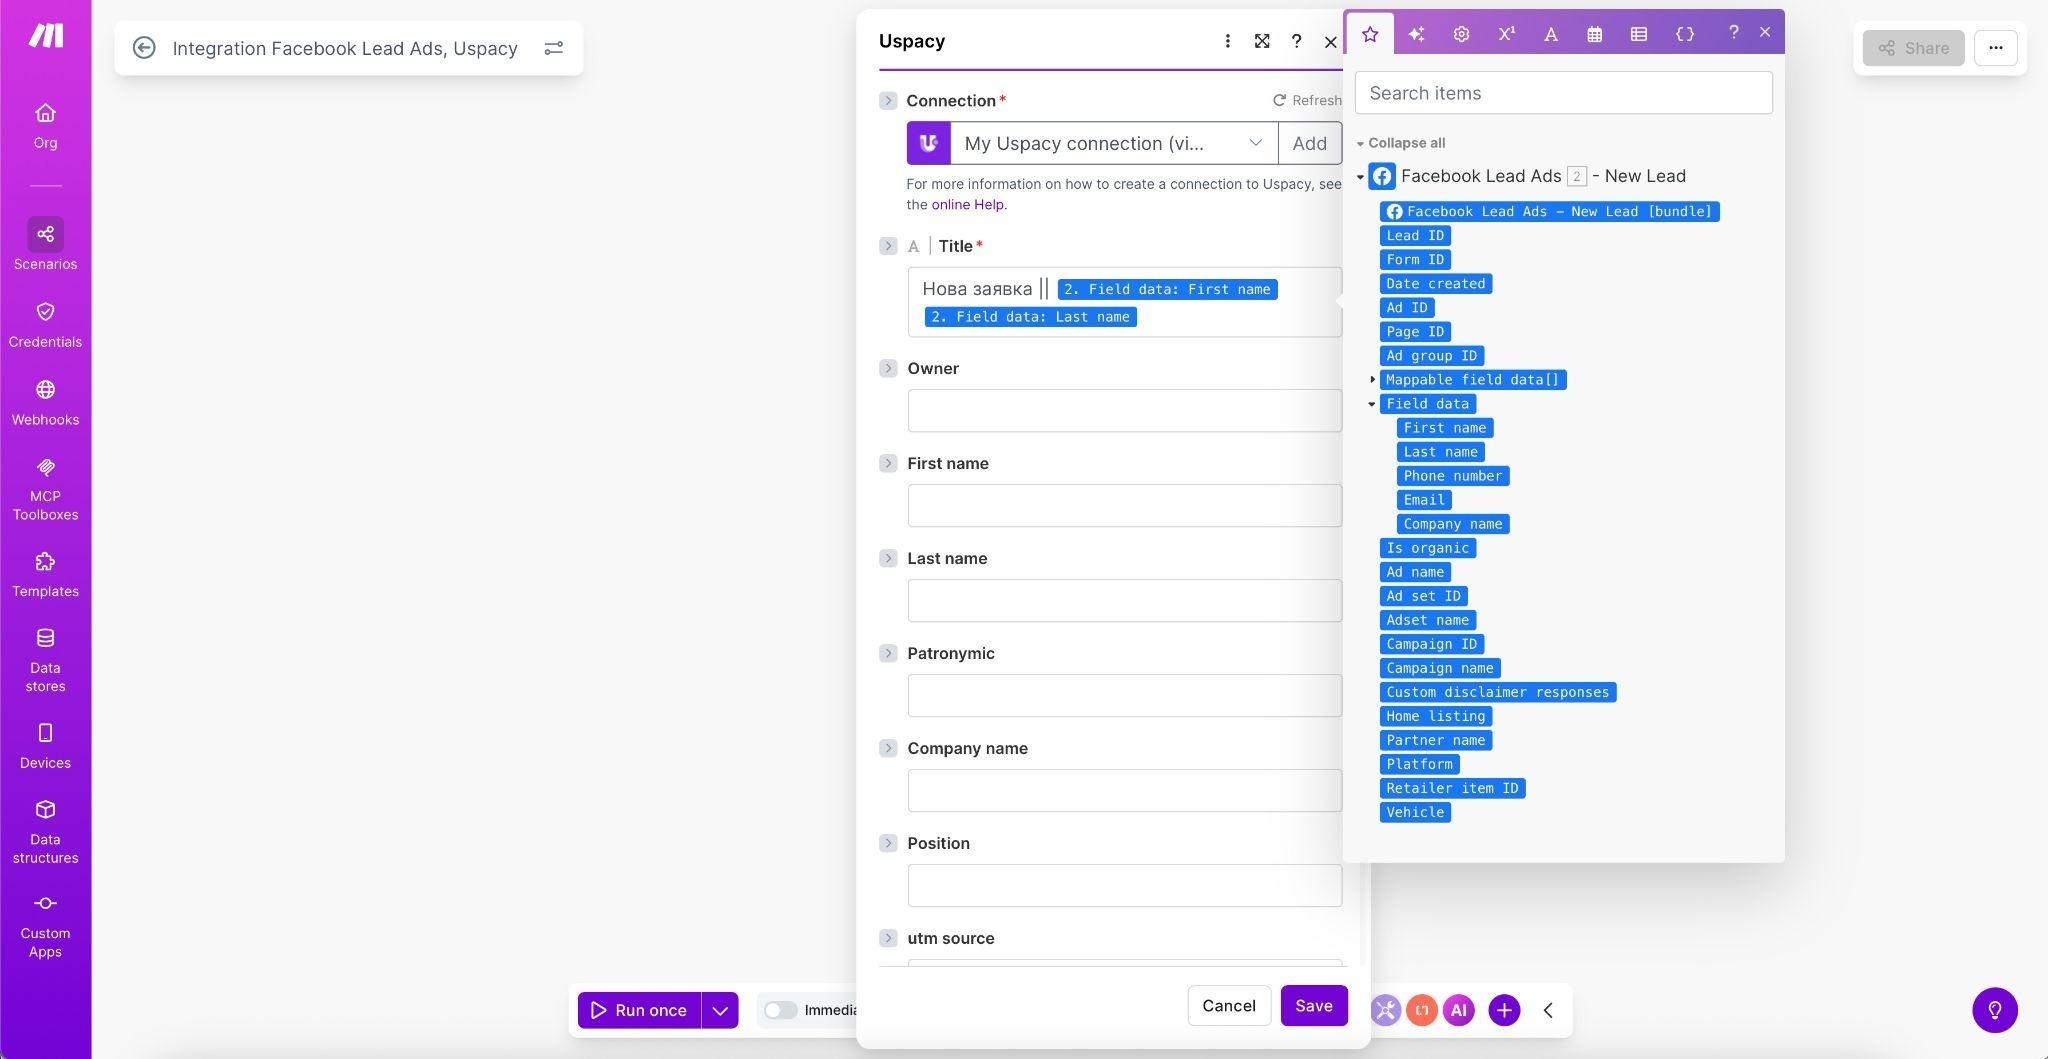
Task: Go to Data stores page
Action: click(45, 660)
